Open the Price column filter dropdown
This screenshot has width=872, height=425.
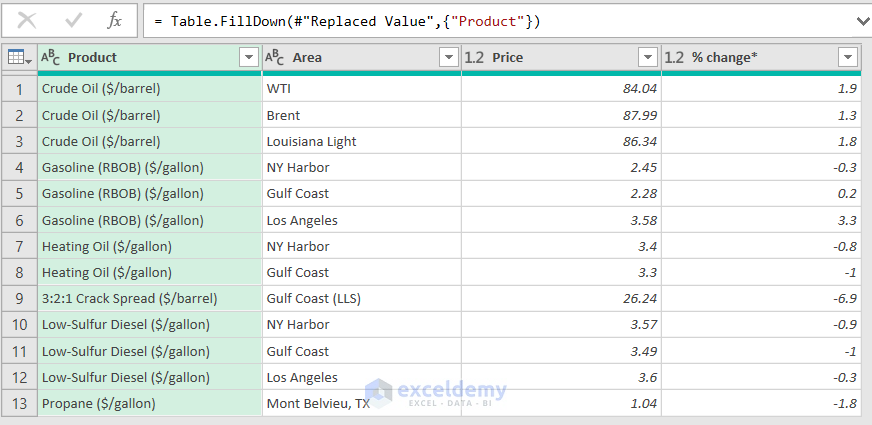648,58
